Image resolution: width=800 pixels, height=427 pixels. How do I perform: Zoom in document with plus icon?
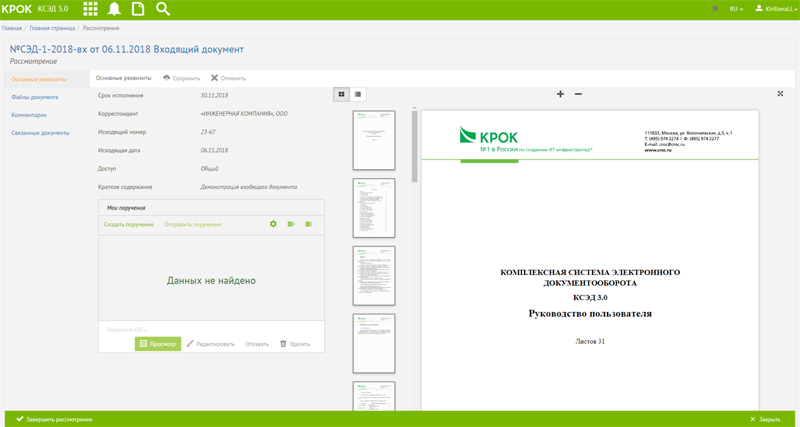pyautogui.click(x=560, y=94)
